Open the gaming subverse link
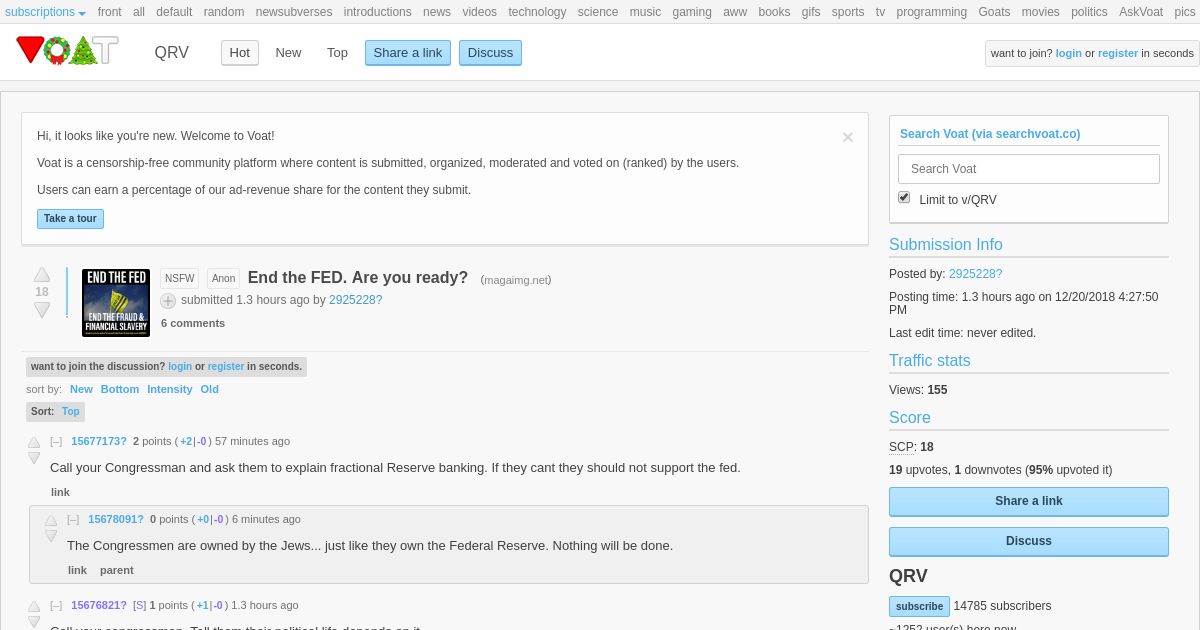The height and width of the screenshot is (630, 1200). tap(692, 12)
